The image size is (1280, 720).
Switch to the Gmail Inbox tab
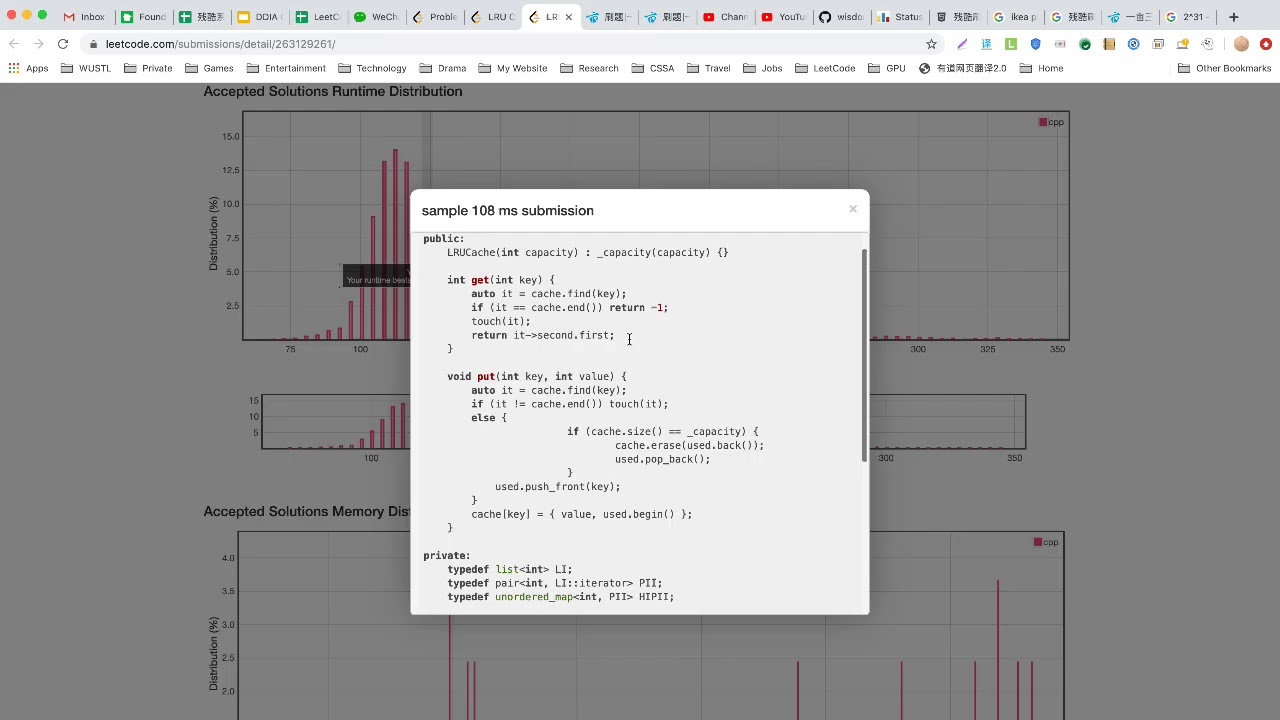(x=85, y=17)
